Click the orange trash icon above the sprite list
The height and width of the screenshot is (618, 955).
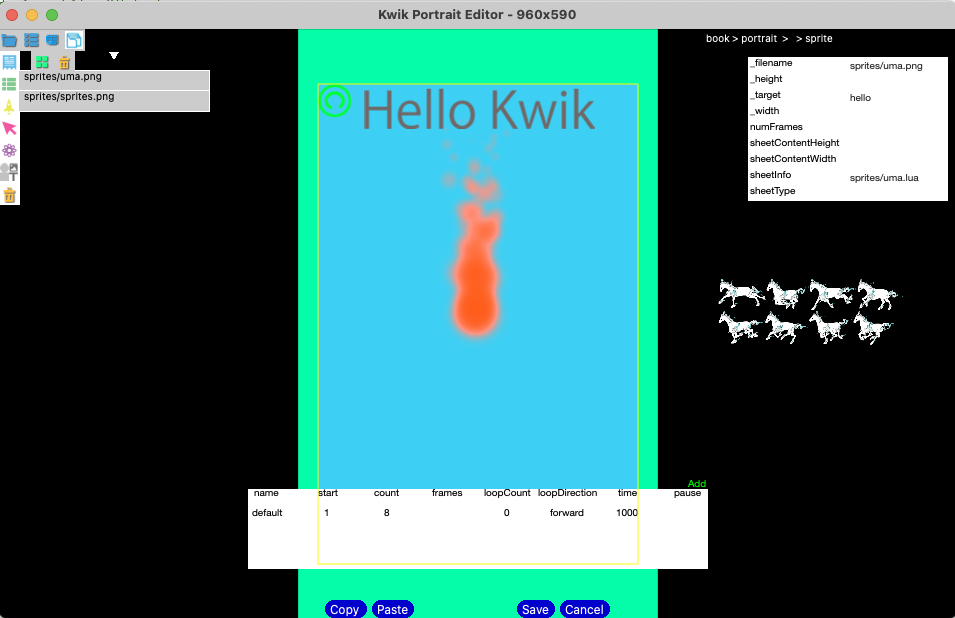65,62
